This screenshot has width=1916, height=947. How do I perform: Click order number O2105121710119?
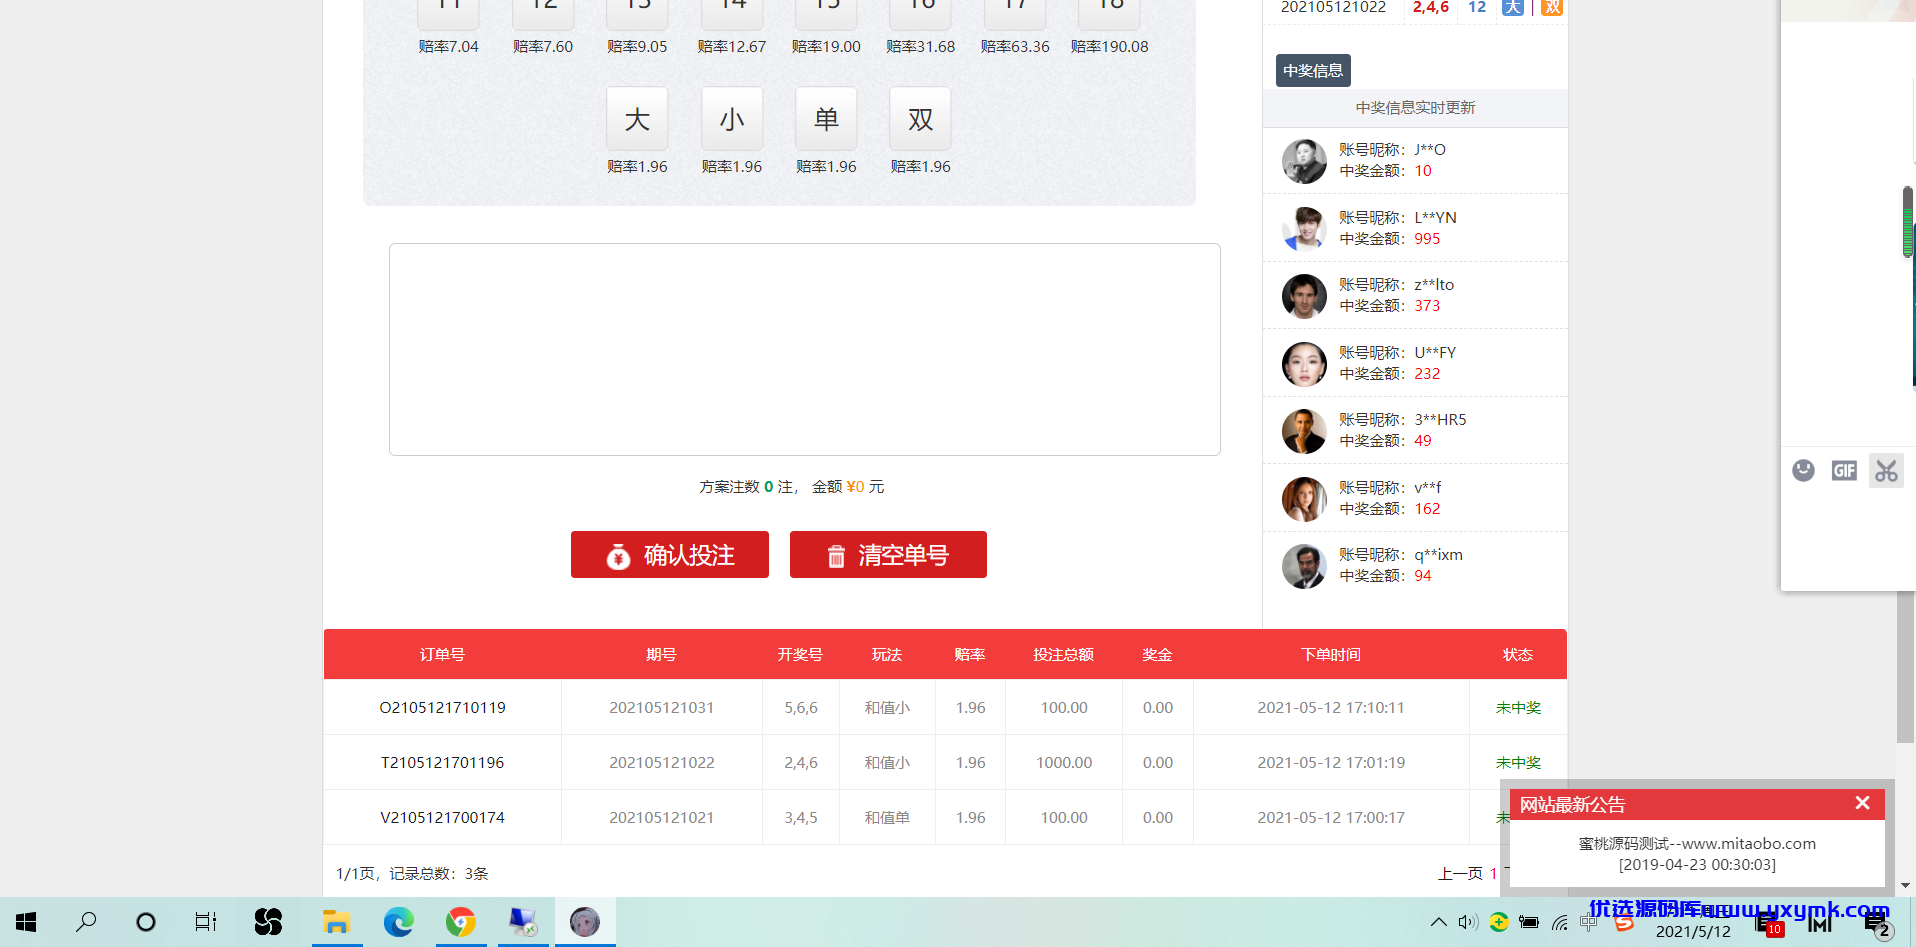[x=442, y=707]
